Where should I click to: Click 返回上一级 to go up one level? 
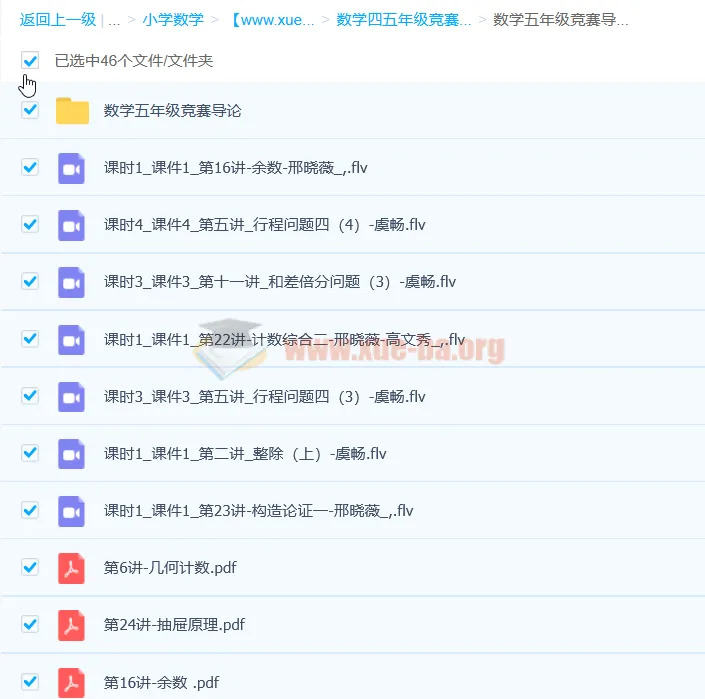point(57,19)
